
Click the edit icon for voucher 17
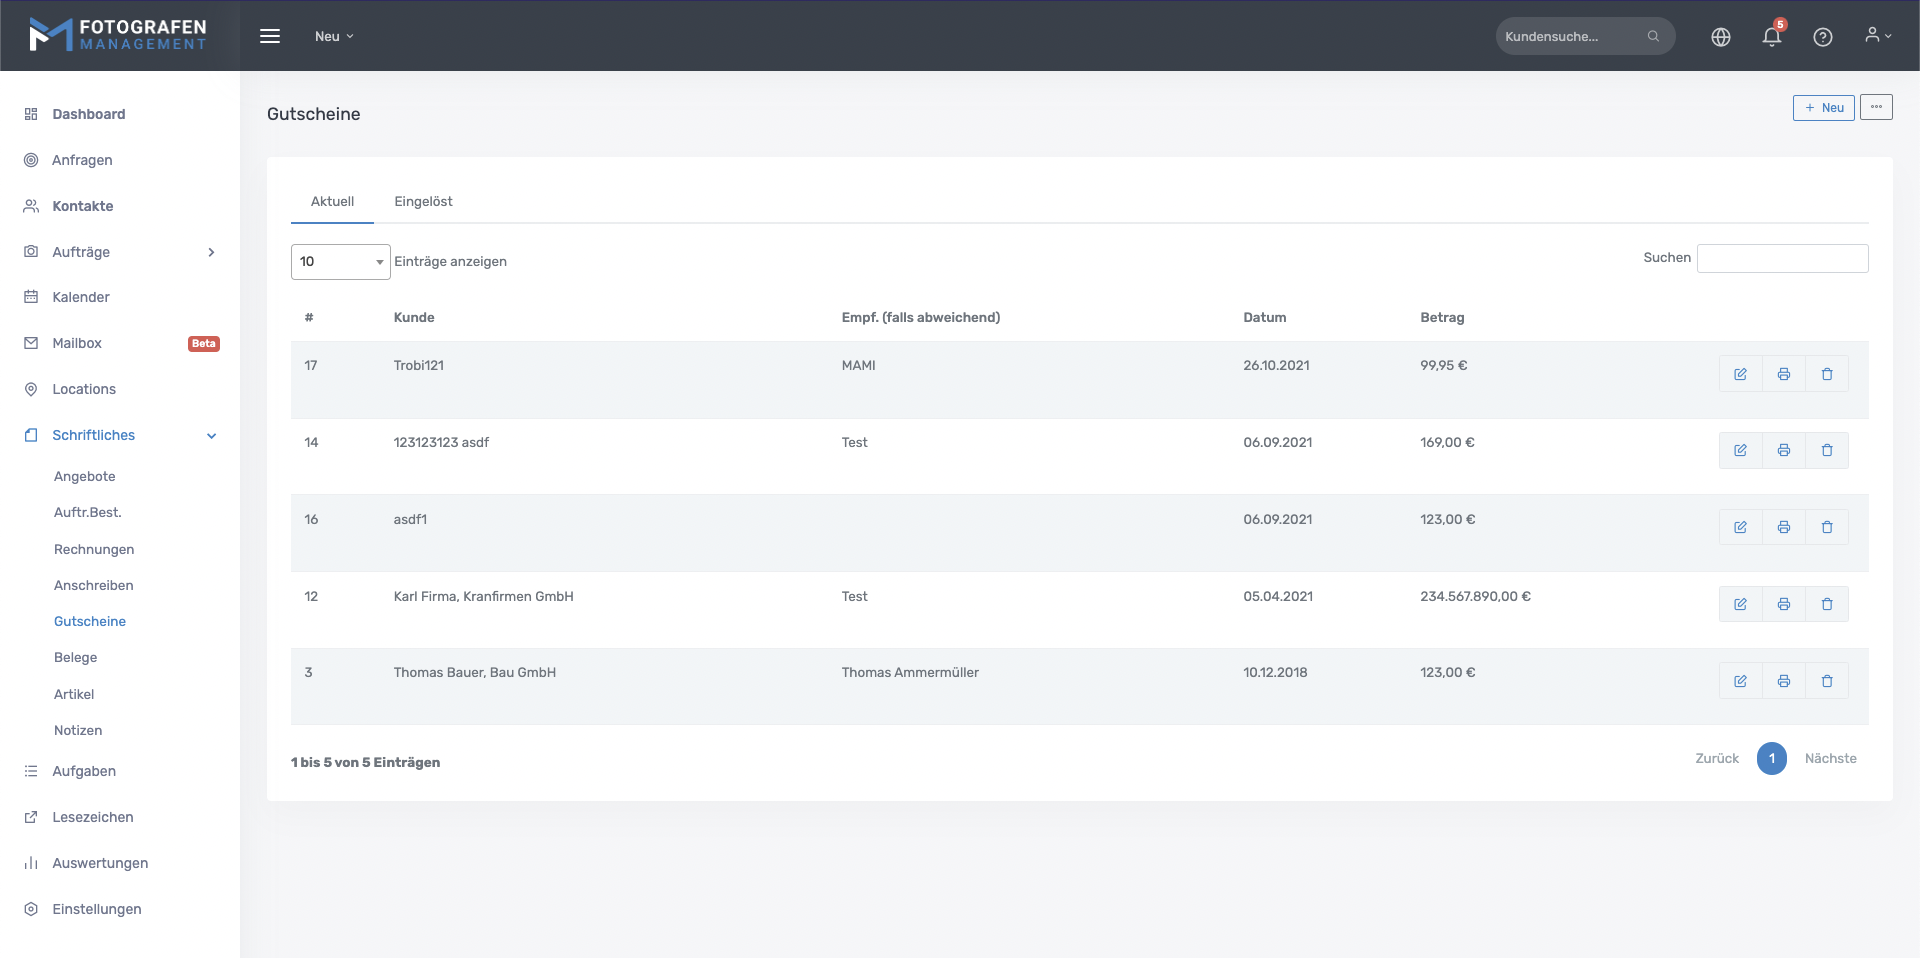coord(1740,374)
